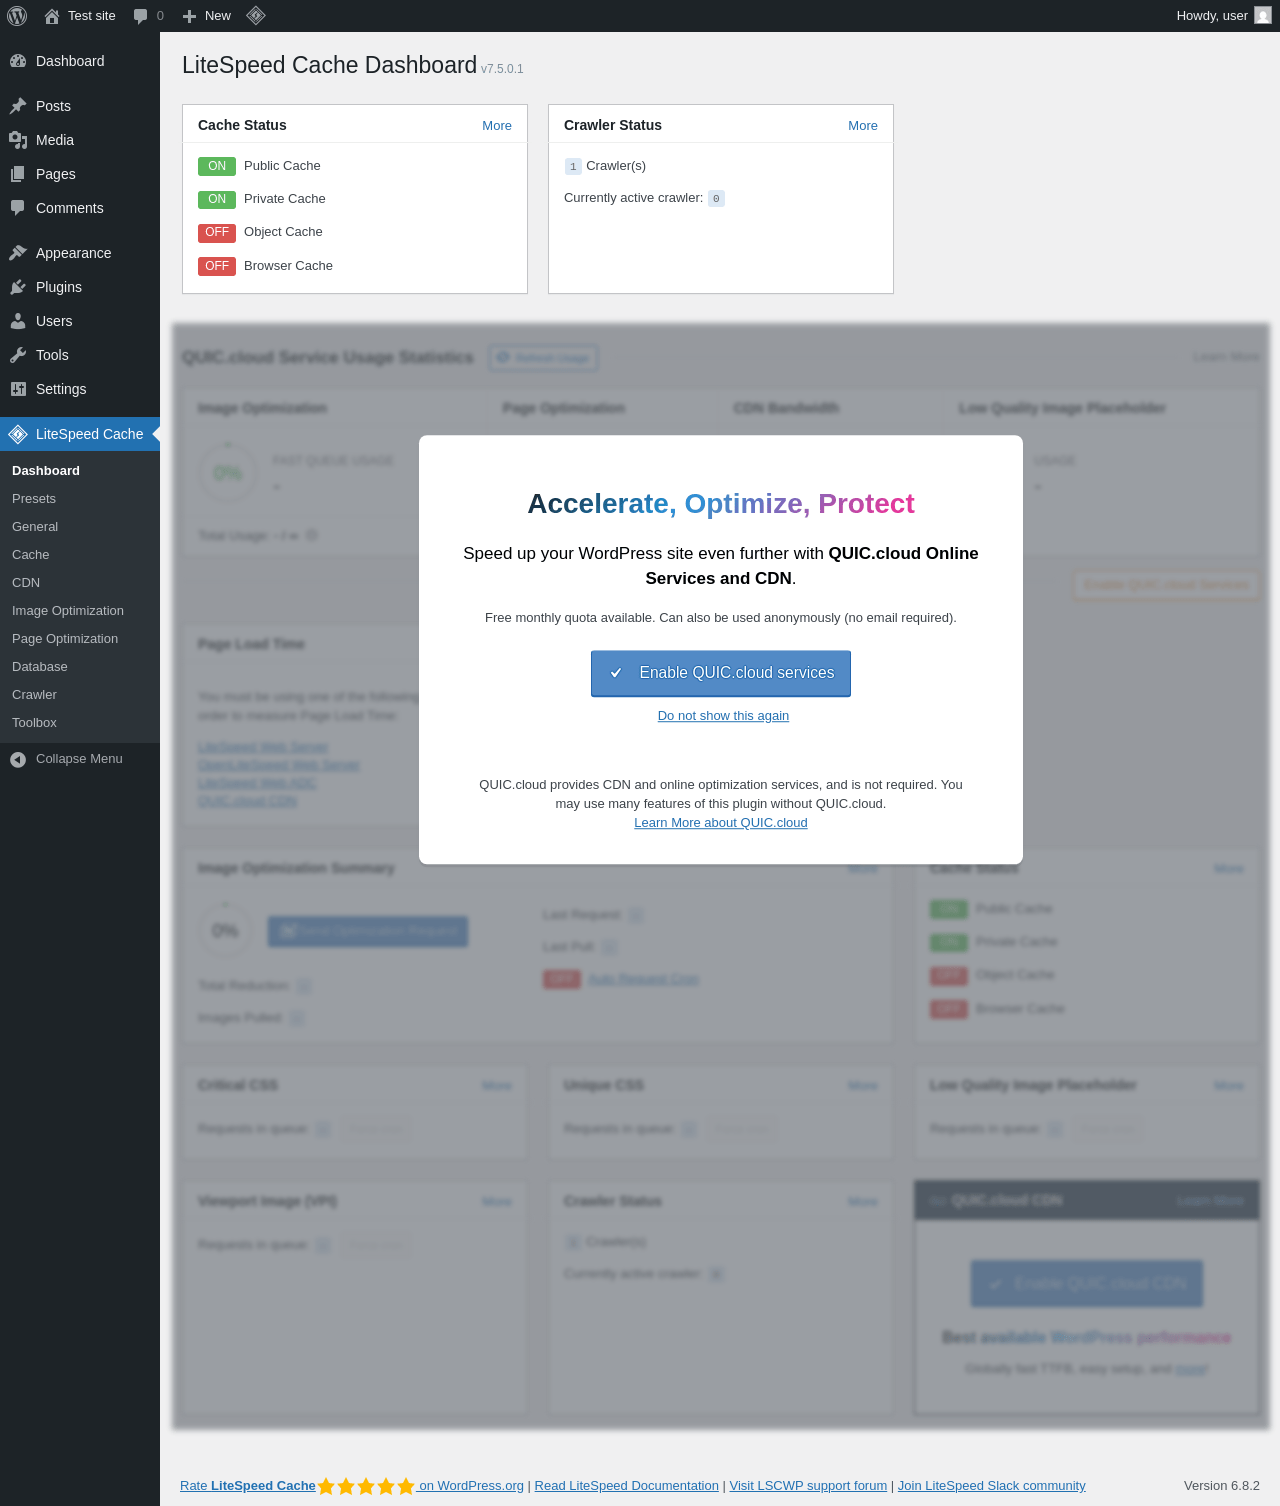Click the currently active crawler count badge
The width and height of the screenshot is (1280, 1506).
pyautogui.click(x=716, y=198)
